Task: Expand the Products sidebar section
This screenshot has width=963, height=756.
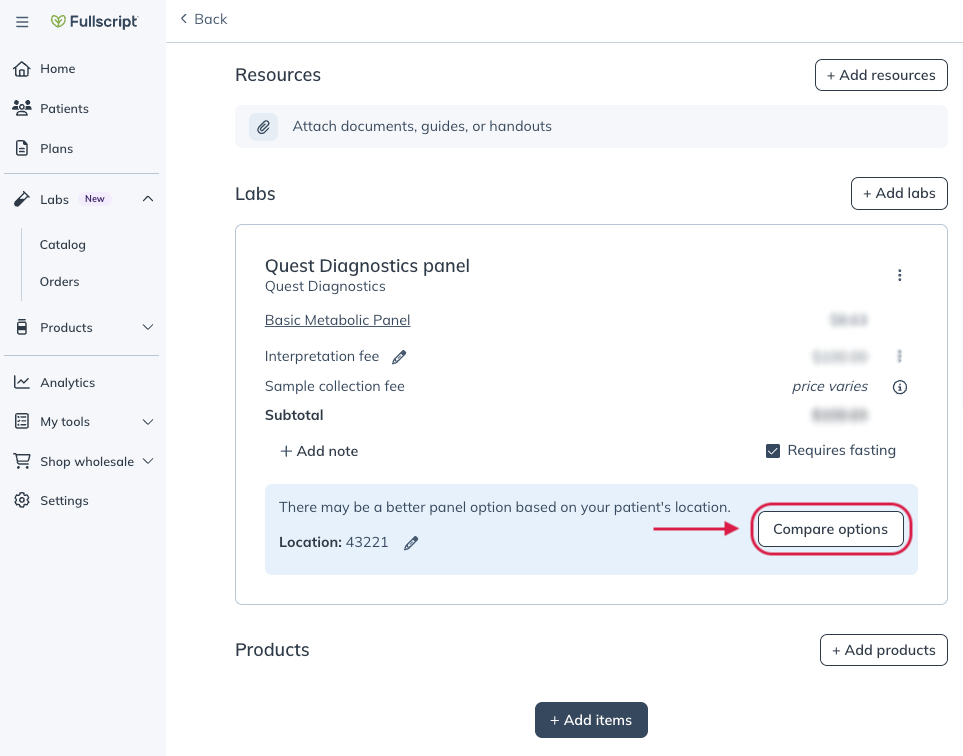Action: click(148, 327)
